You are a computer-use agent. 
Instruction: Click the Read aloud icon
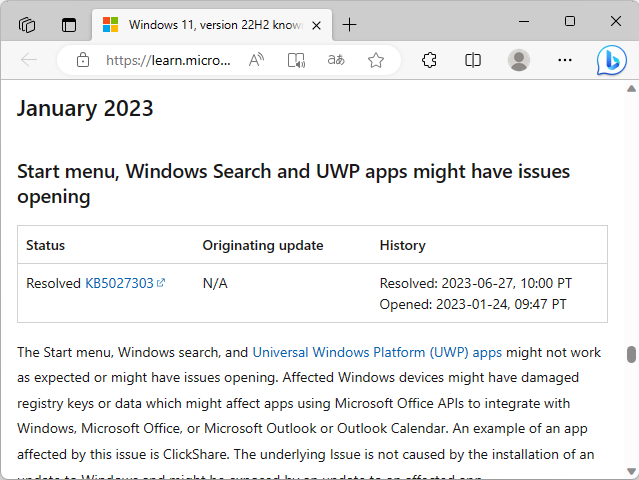click(x=257, y=60)
